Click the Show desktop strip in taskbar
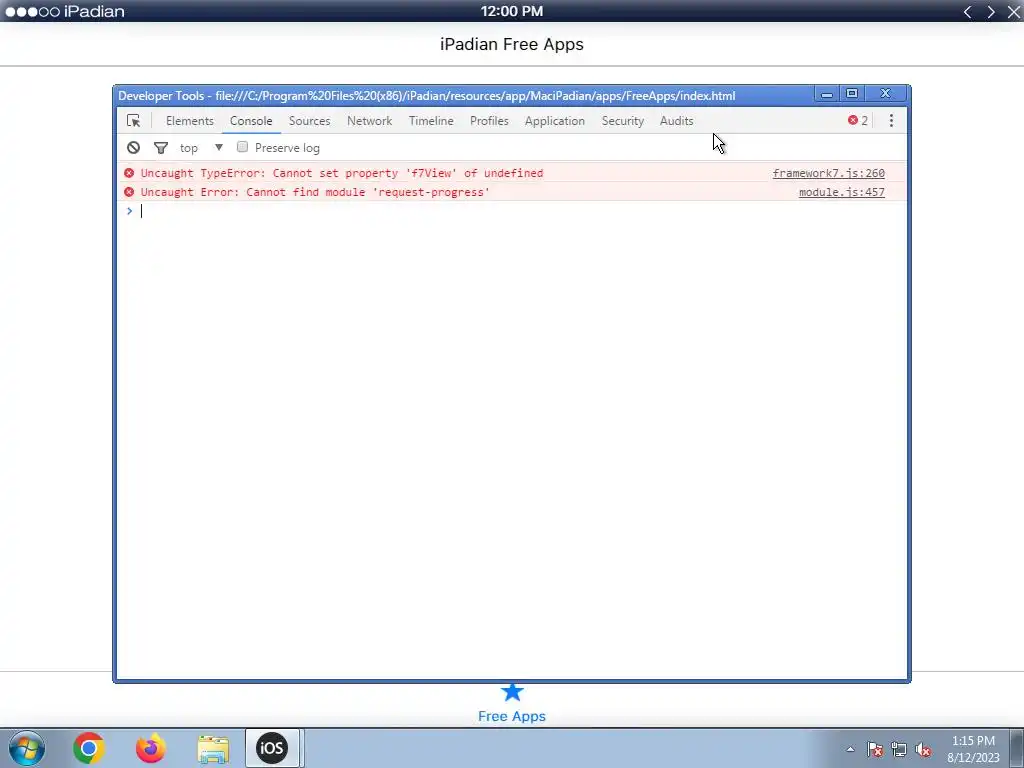The height and width of the screenshot is (768, 1024). [x=1017, y=748]
